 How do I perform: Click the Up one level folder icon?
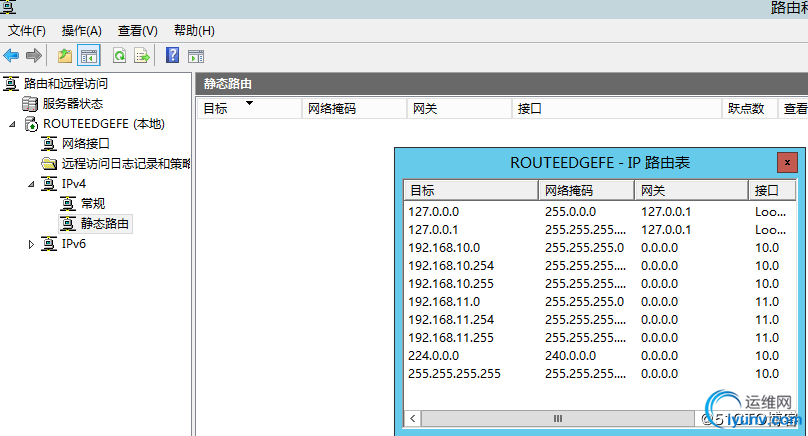65,56
